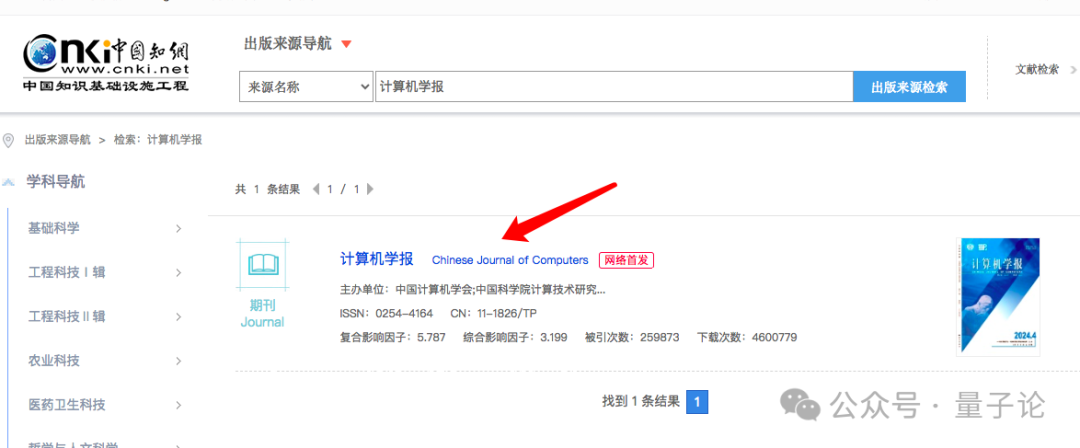Viewport: 1080px width, 448px height.
Task: Expand the 工程科技 I 辑 category
Action: tap(179, 273)
